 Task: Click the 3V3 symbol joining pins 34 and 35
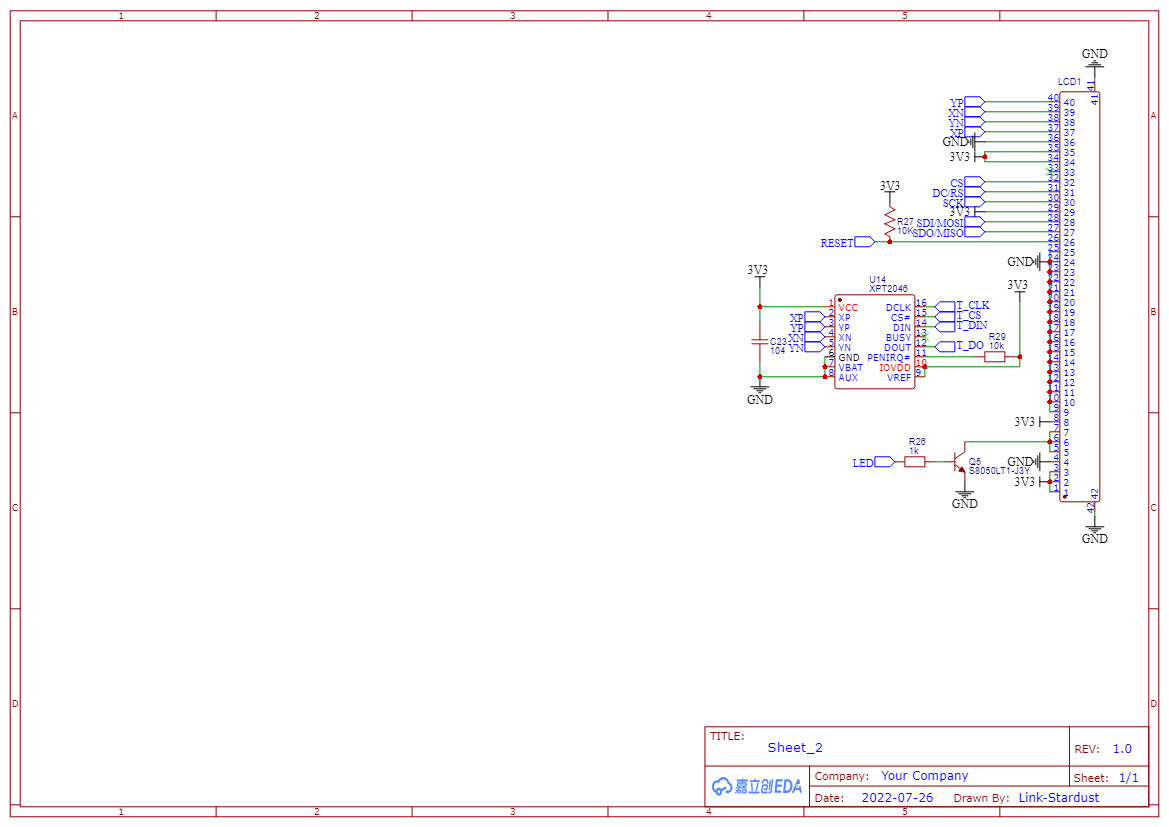point(965,157)
